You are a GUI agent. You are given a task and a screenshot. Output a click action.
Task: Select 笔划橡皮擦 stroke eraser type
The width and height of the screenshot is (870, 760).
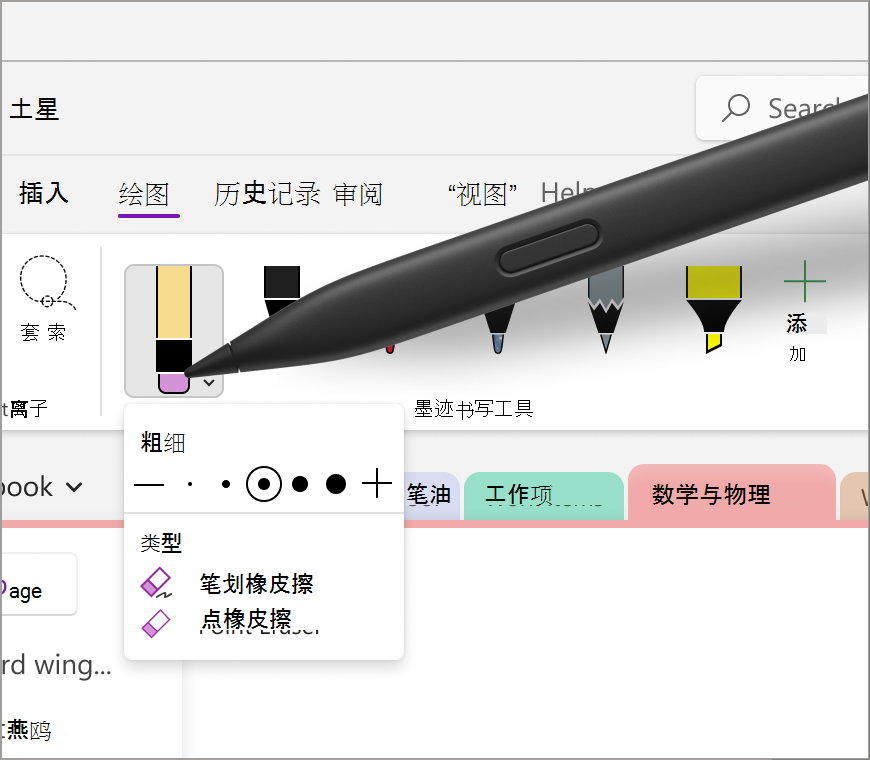tap(256, 584)
